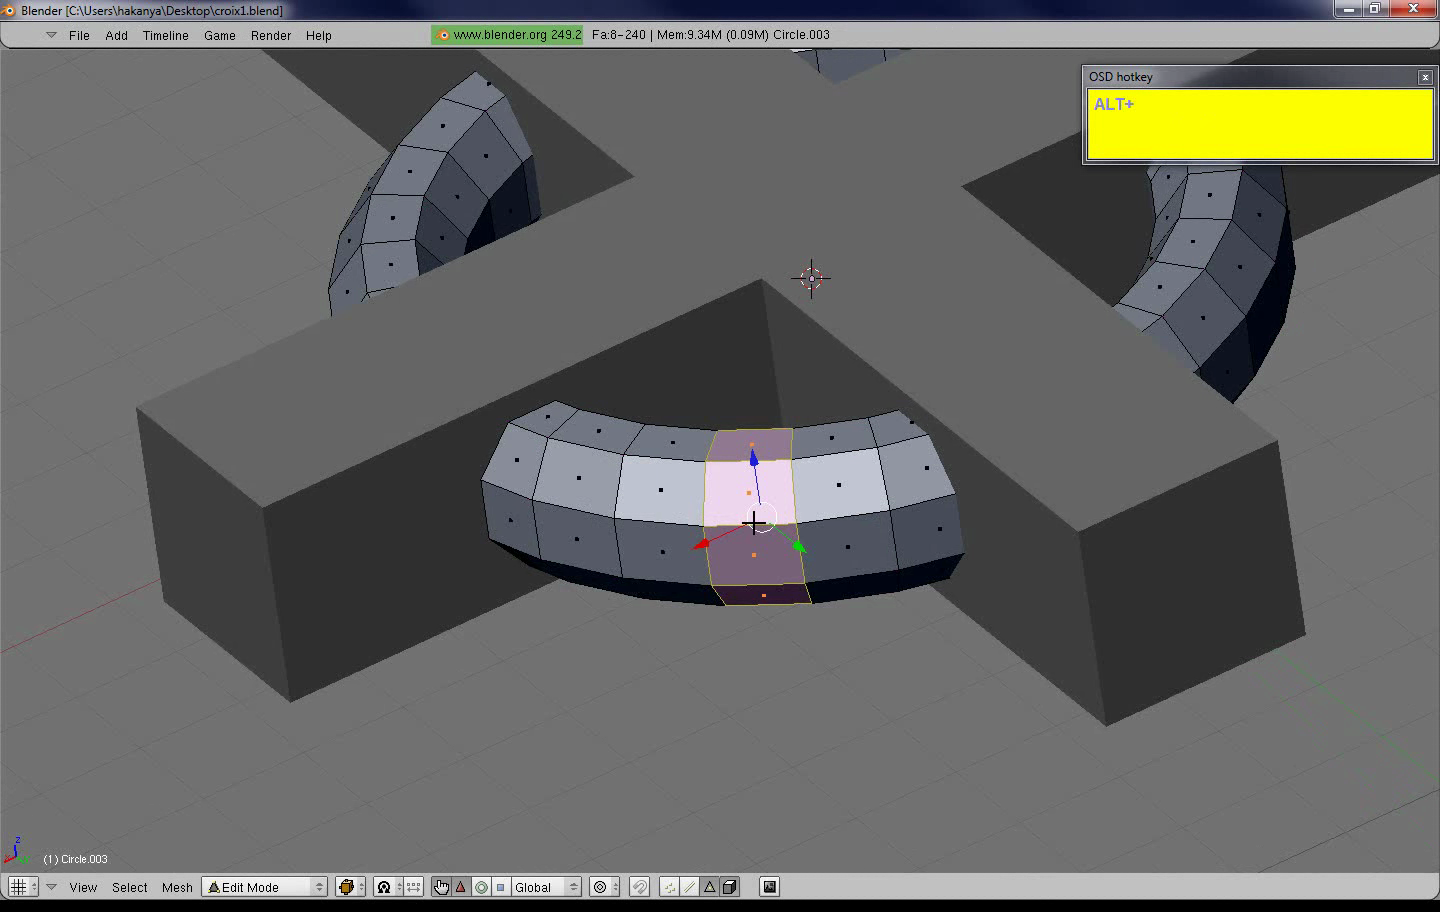Collapse top header menus with triangle
Viewport: 1440px width, 912px height.
pos(51,35)
